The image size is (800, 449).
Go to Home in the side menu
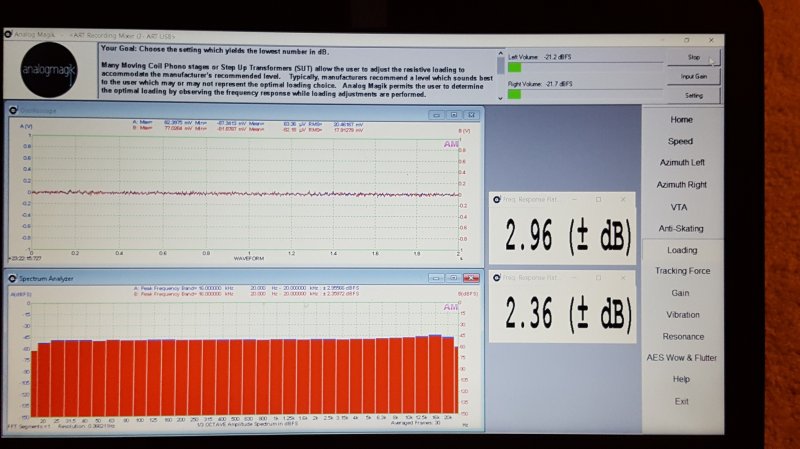pos(681,119)
